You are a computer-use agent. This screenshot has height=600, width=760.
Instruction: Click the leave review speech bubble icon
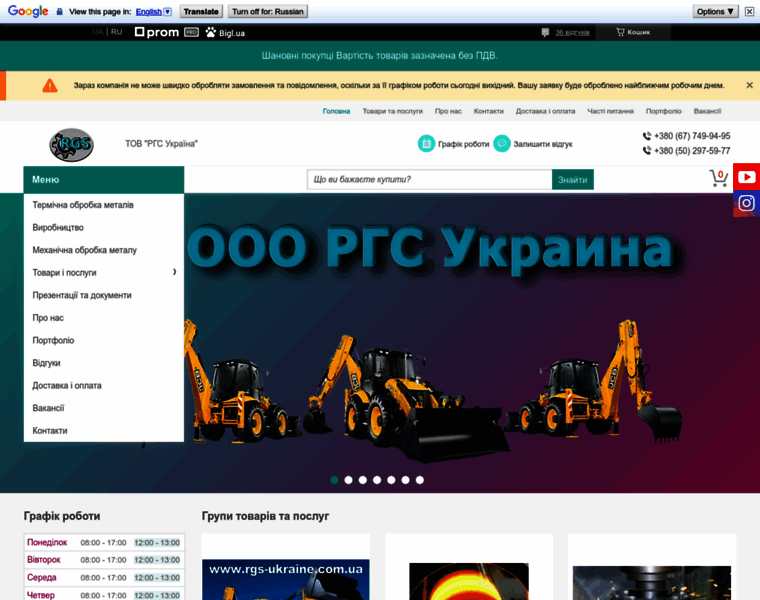click(x=502, y=143)
